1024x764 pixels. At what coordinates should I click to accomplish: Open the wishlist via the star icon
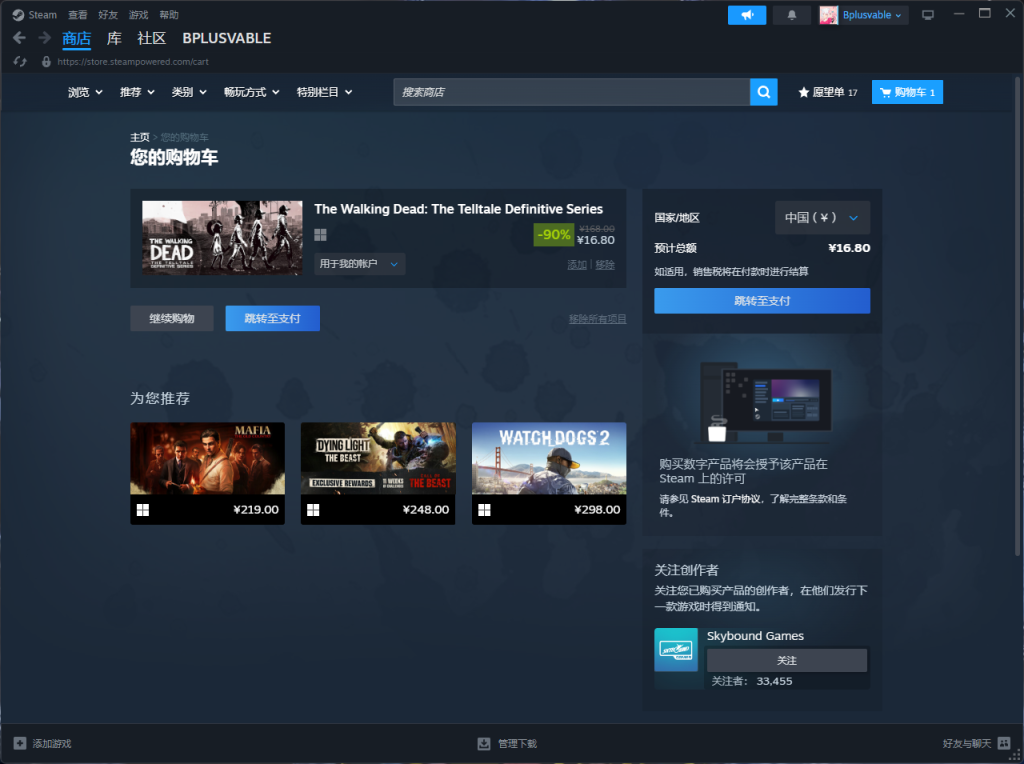click(802, 91)
